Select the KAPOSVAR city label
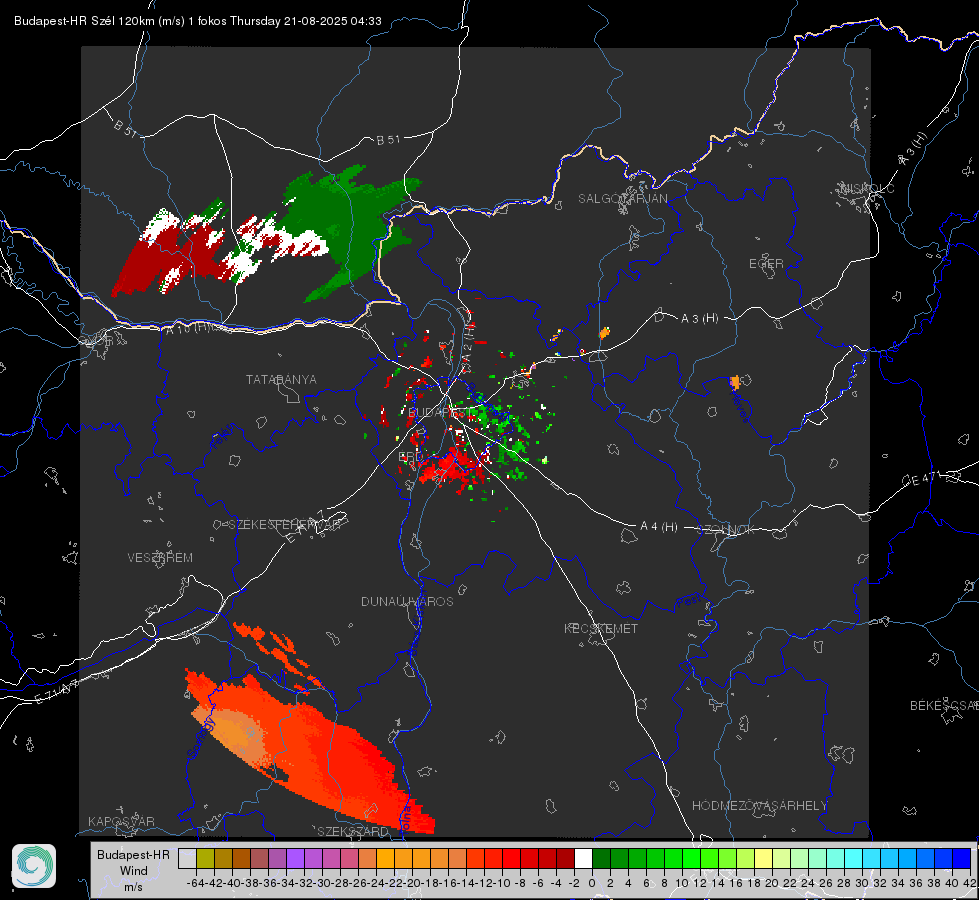979x900 pixels. [121, 821]
